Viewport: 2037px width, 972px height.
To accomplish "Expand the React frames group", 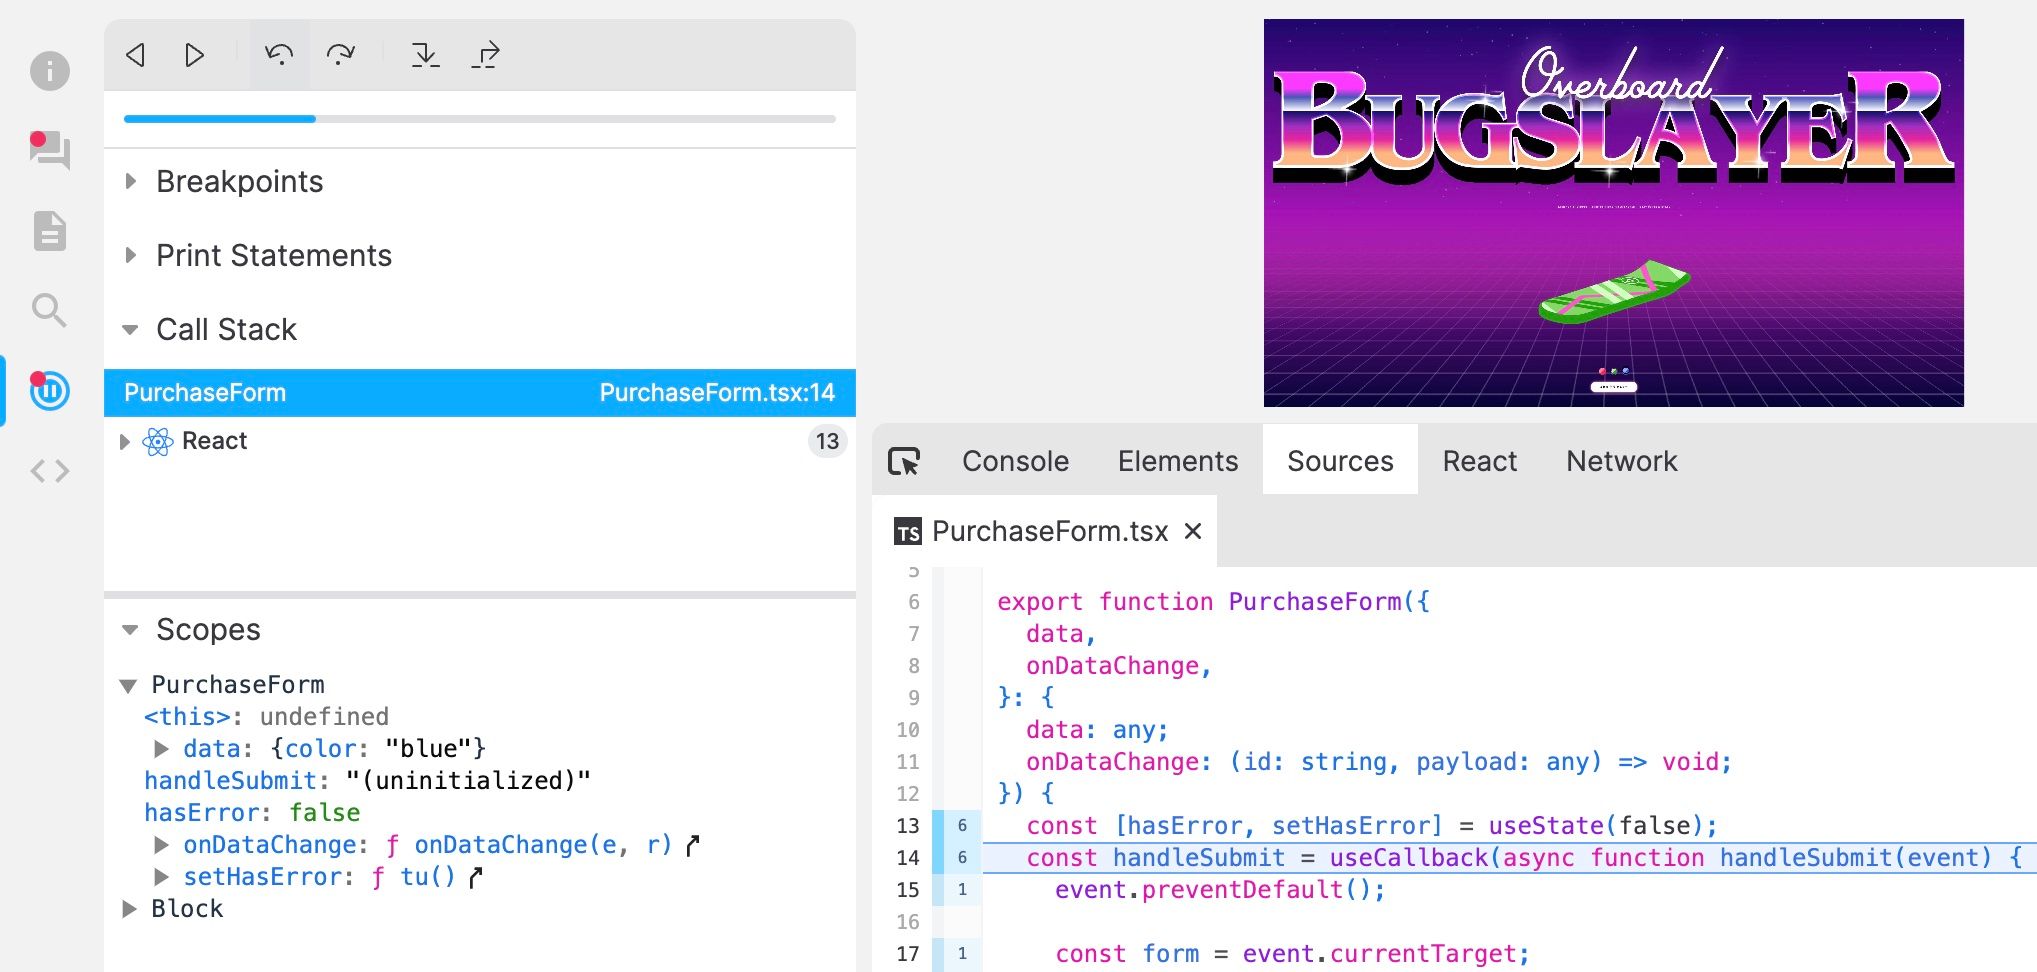I will [125, 442].
